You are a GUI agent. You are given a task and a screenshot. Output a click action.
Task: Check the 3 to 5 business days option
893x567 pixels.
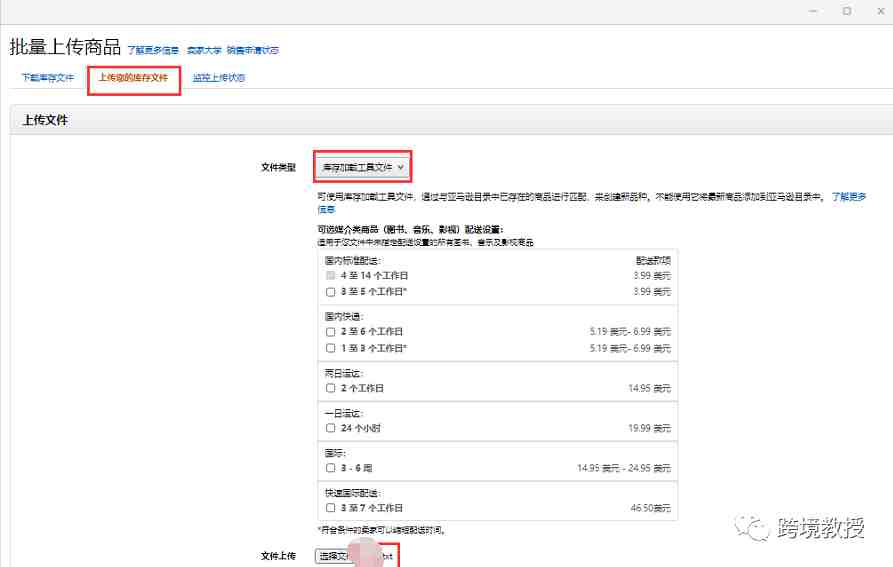coord(330,292)
